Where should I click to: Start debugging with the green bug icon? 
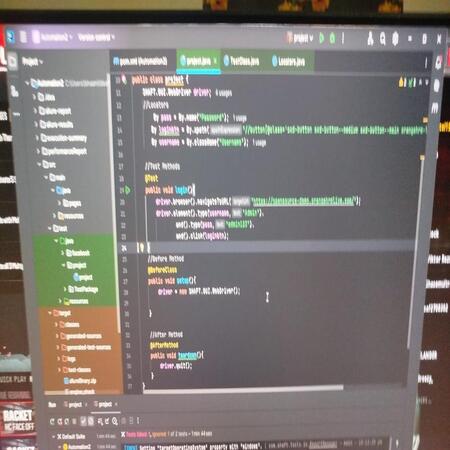[x=332, y=38]
